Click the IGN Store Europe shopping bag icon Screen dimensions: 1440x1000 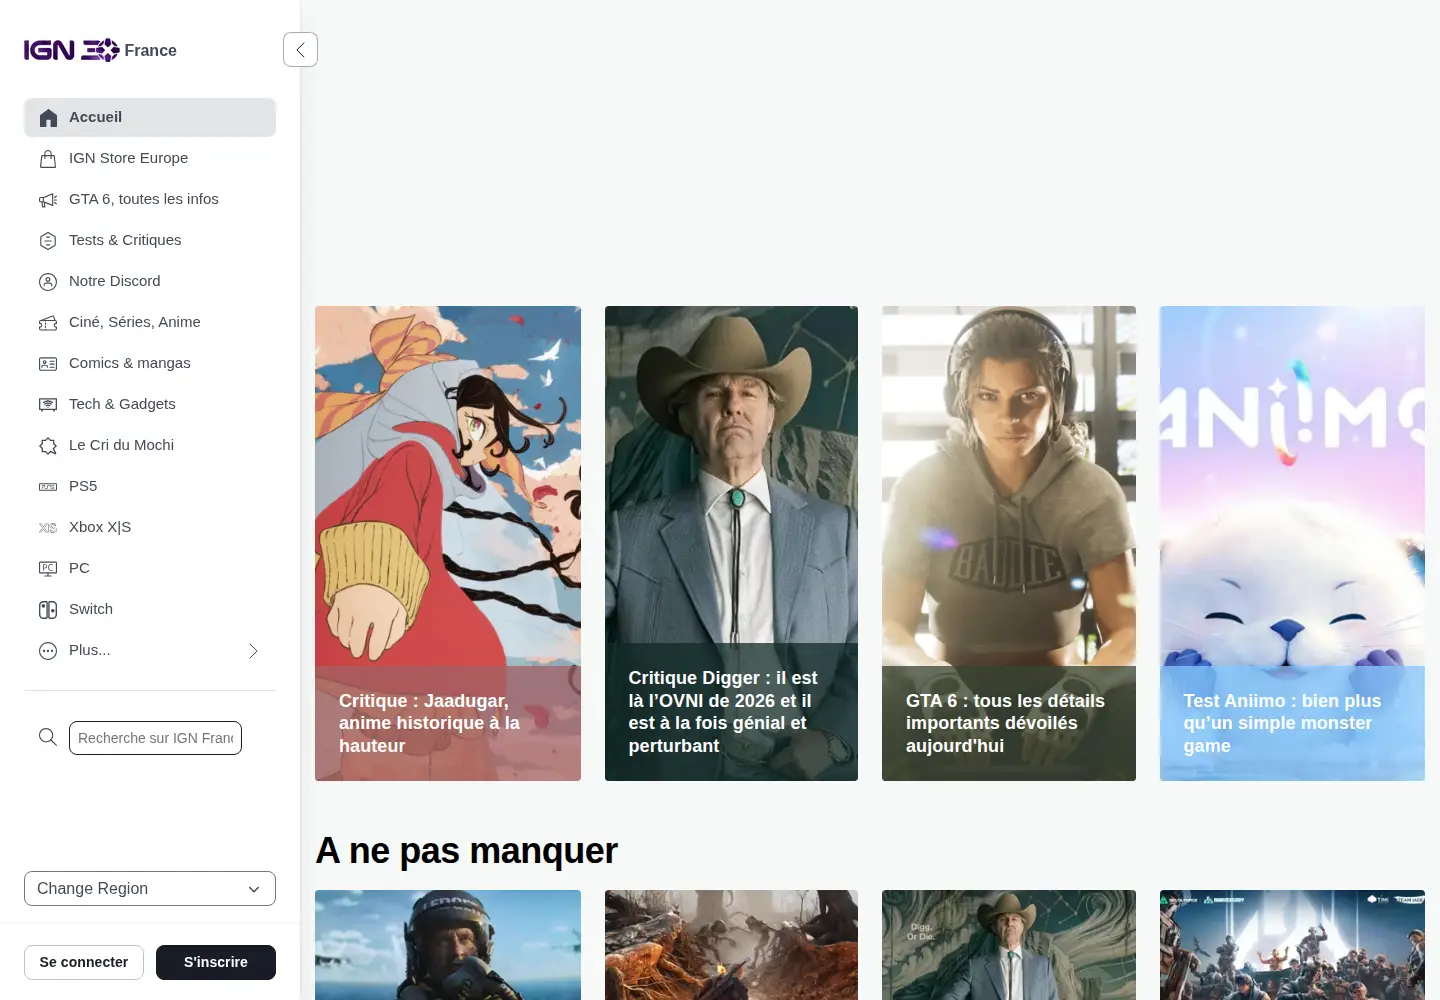48,159
